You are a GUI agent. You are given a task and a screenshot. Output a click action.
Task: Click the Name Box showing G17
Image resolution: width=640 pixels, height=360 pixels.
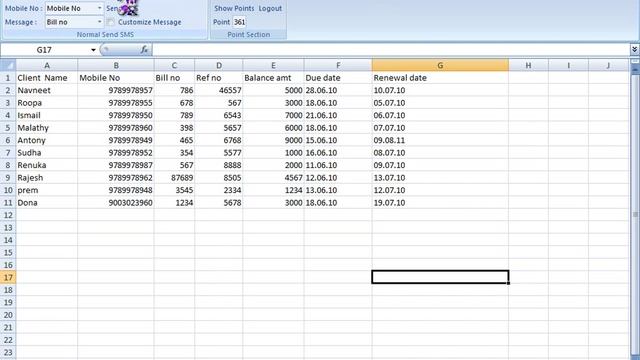(44, 50)
